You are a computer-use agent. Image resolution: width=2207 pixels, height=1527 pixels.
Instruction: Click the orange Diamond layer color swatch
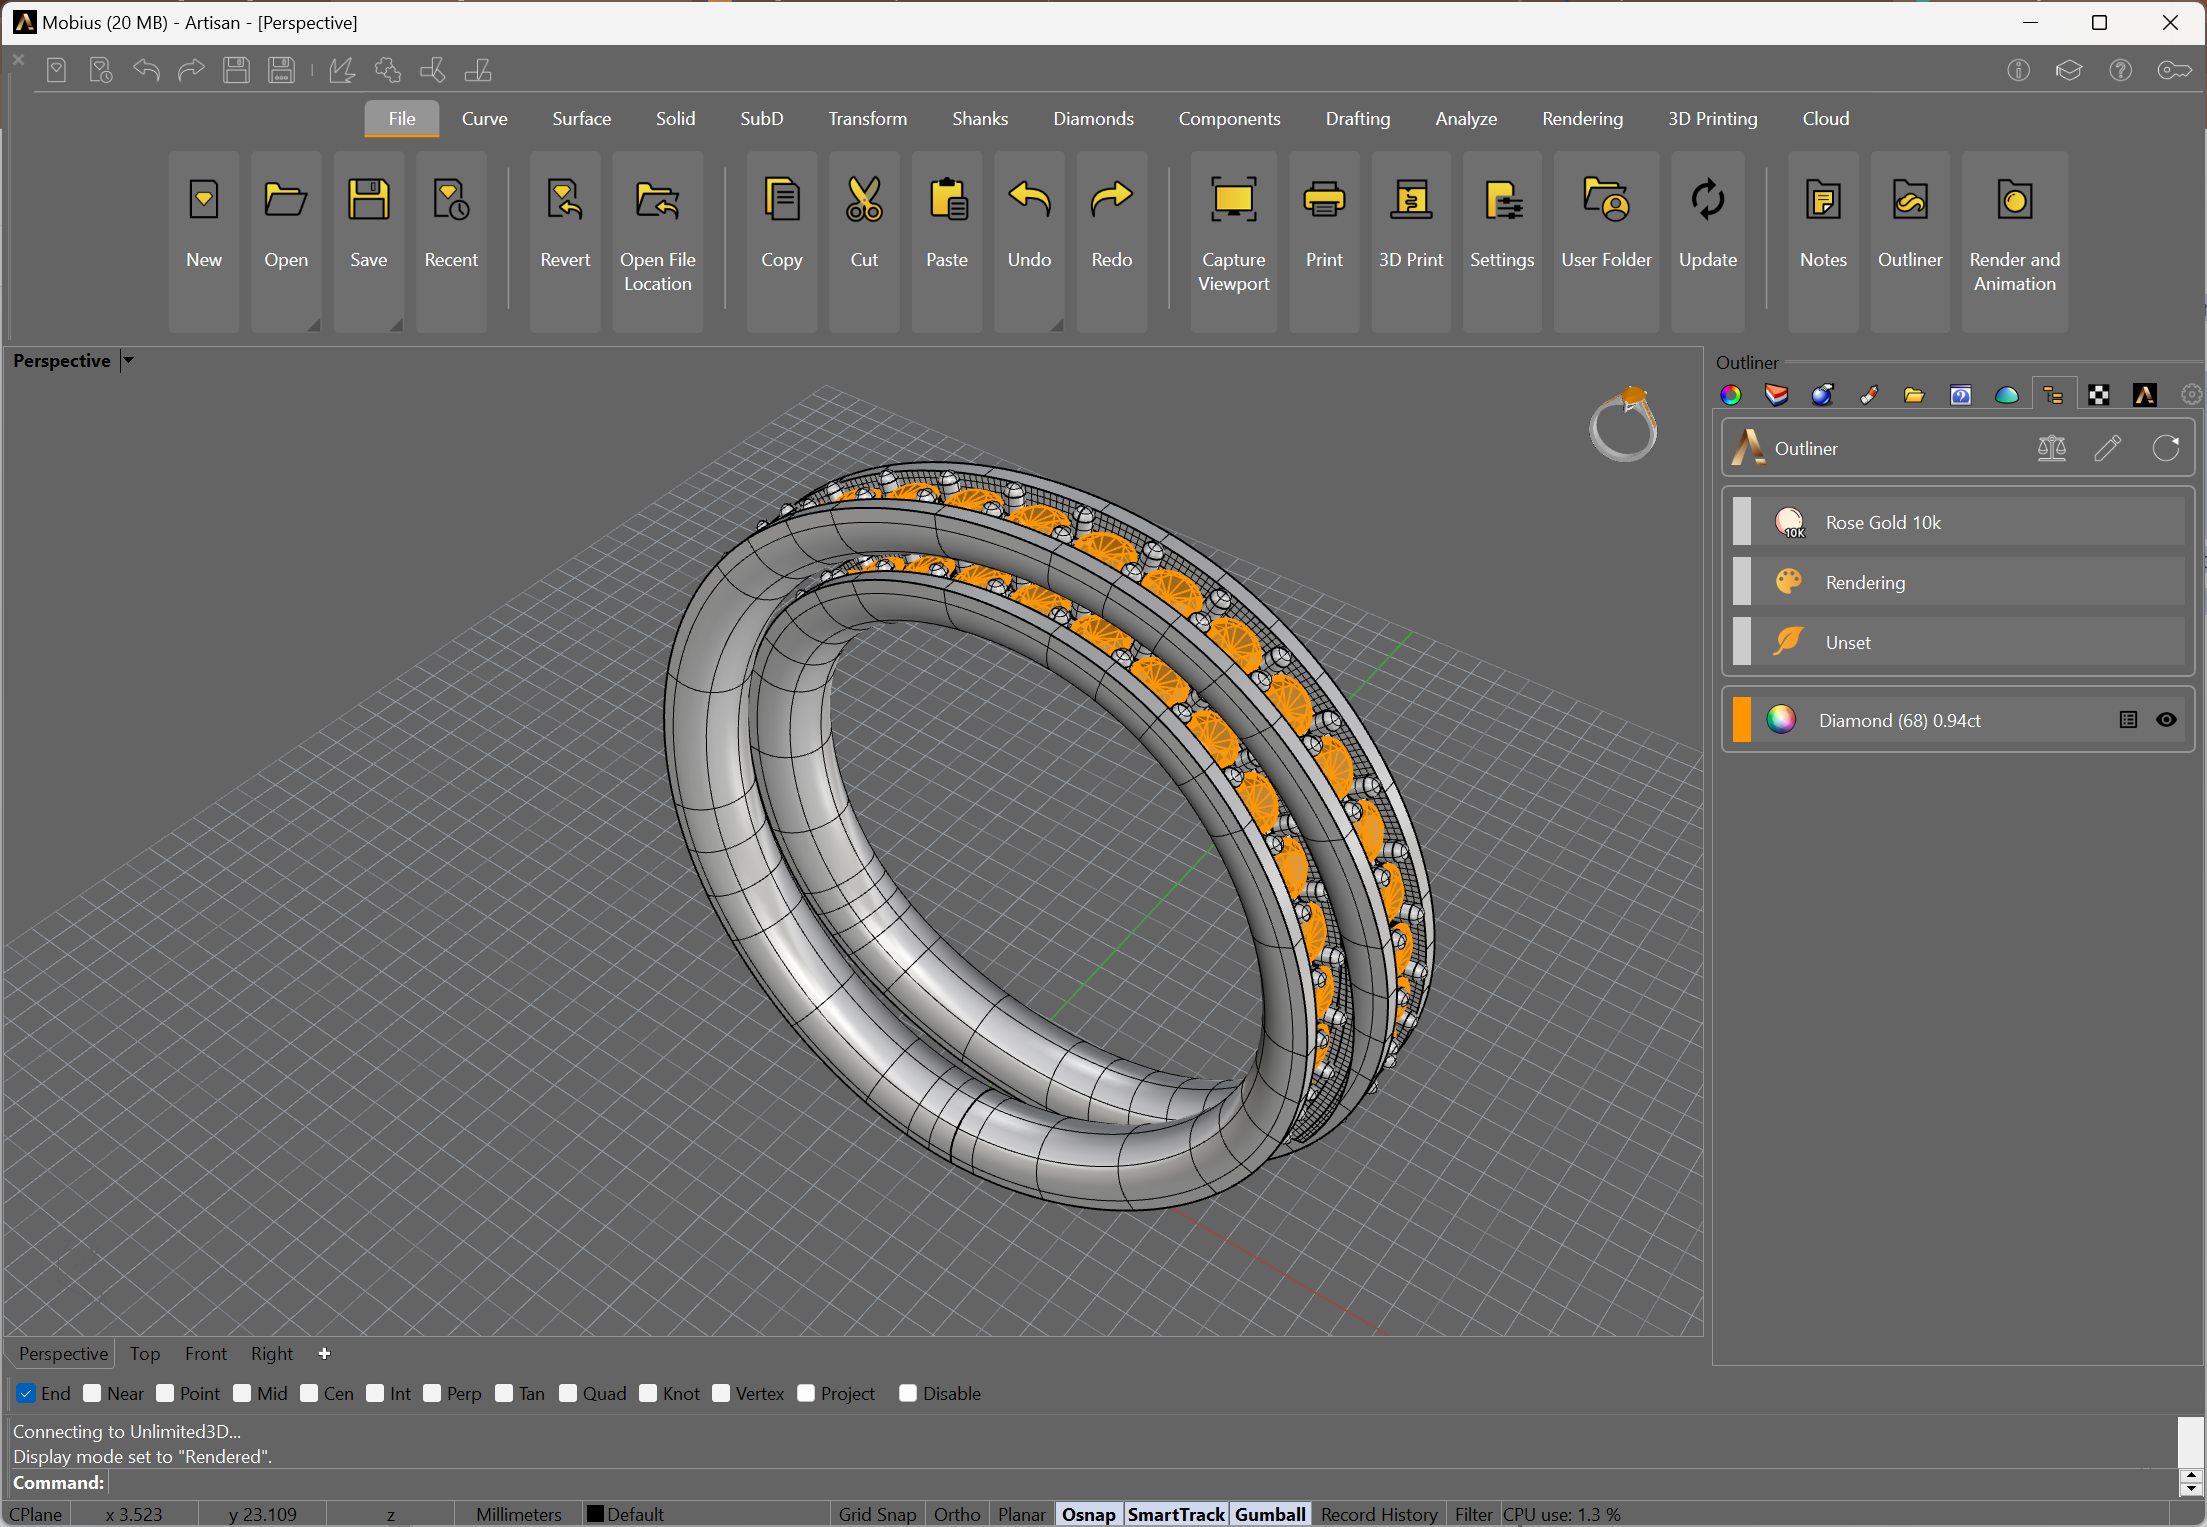[1742, 720]
